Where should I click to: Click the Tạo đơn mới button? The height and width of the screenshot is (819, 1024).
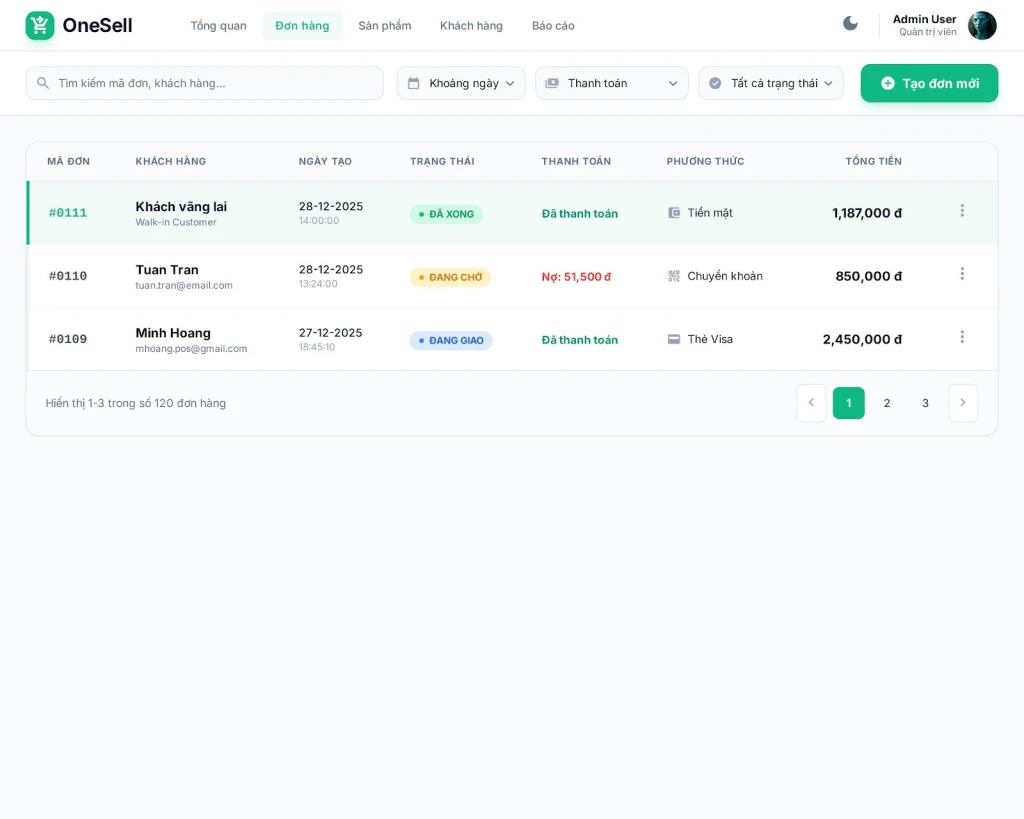929,83
